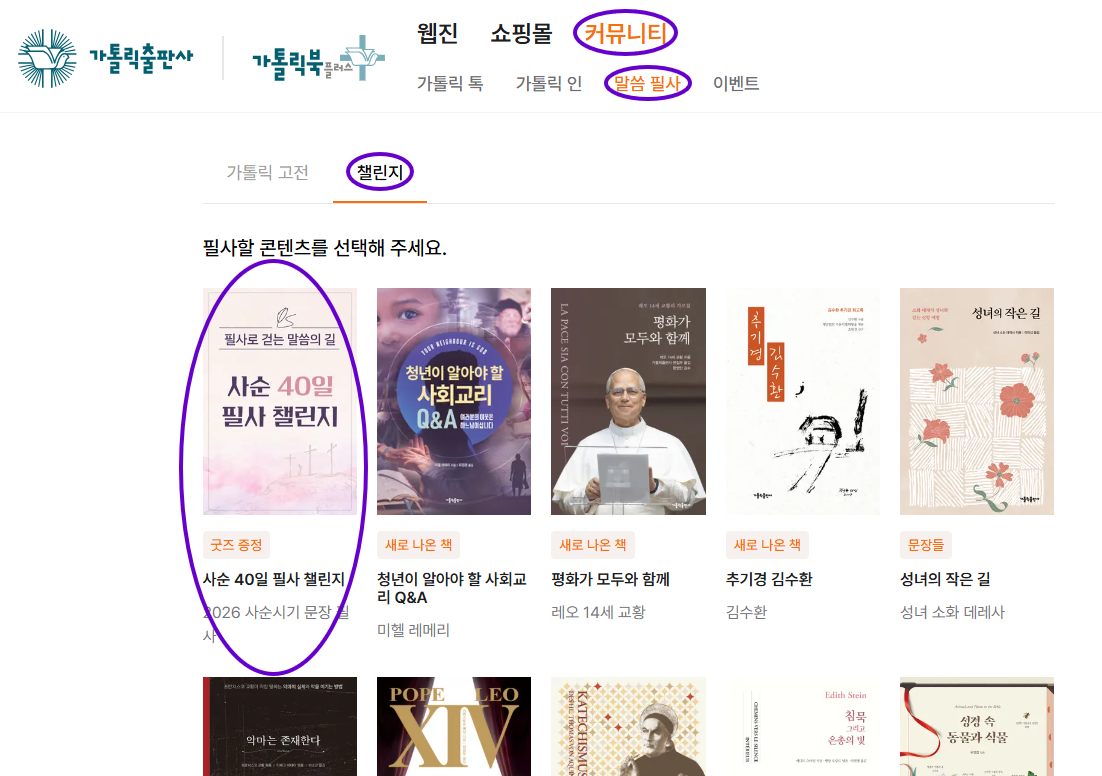Select the 말씀 필사 submenu
This screenshot has height=776, width=1102.
pos(647,84)
